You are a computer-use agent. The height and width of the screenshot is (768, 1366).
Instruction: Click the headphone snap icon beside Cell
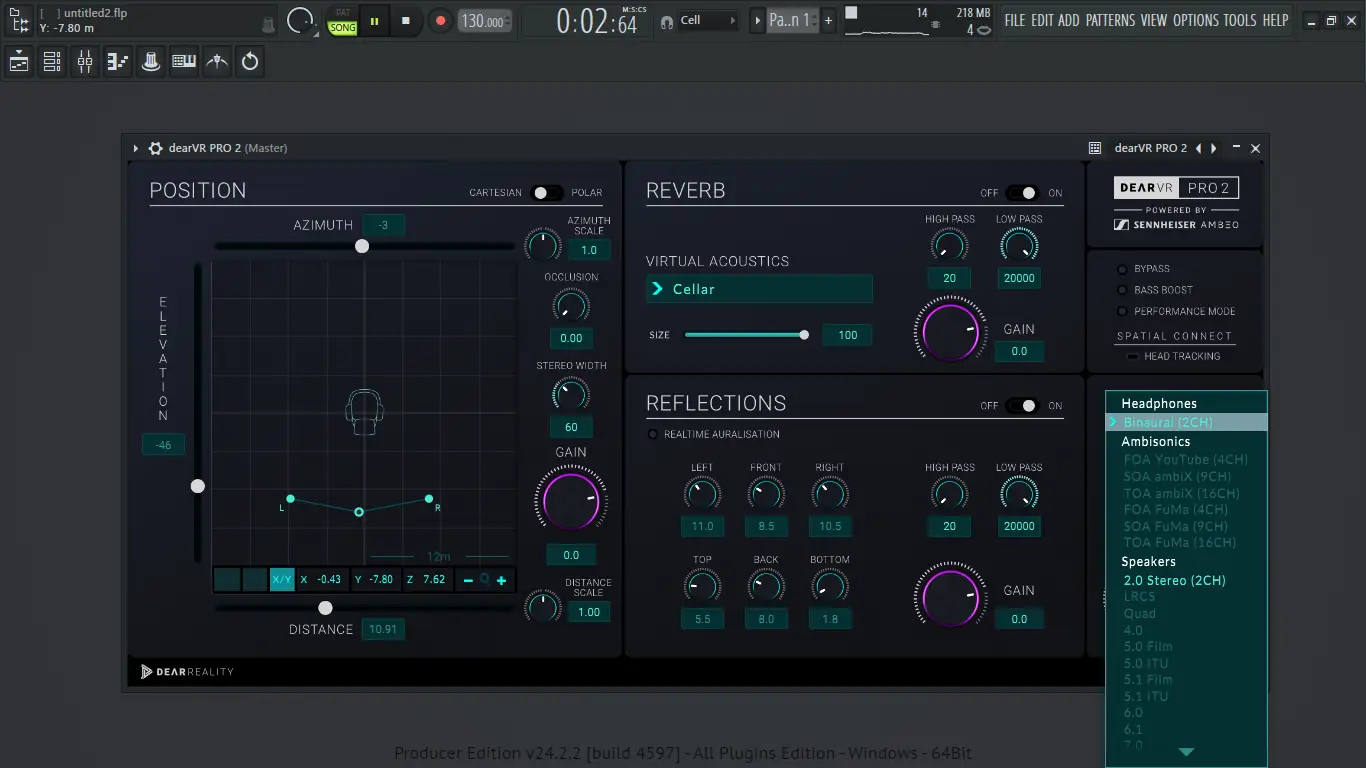click(667, 21)
